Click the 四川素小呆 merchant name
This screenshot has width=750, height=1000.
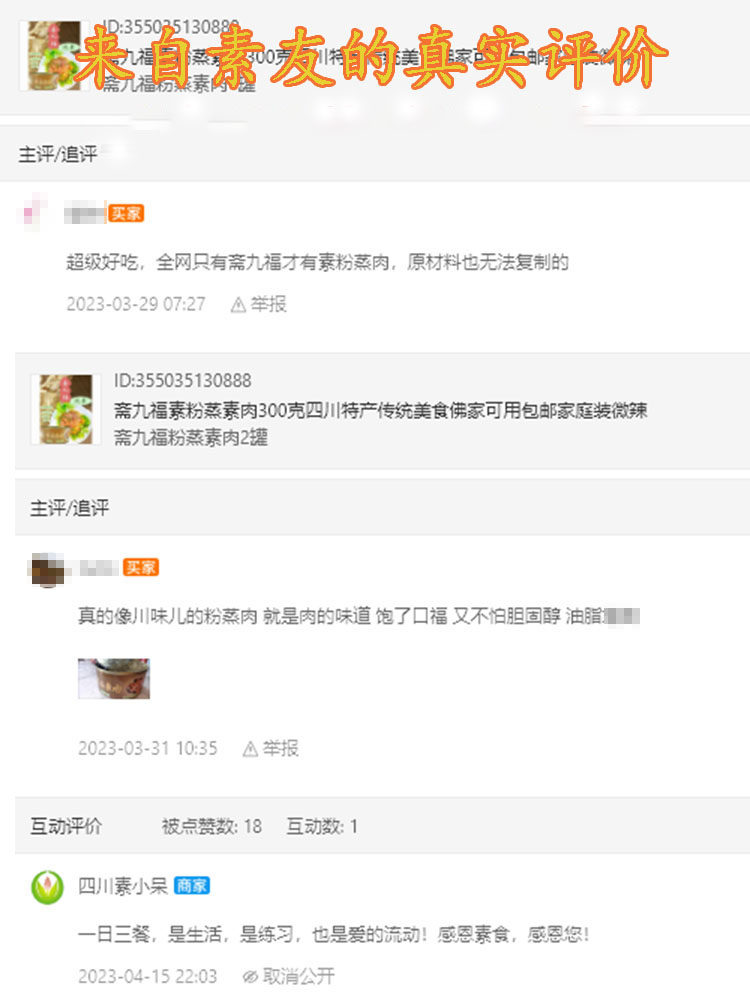[122, 886]
